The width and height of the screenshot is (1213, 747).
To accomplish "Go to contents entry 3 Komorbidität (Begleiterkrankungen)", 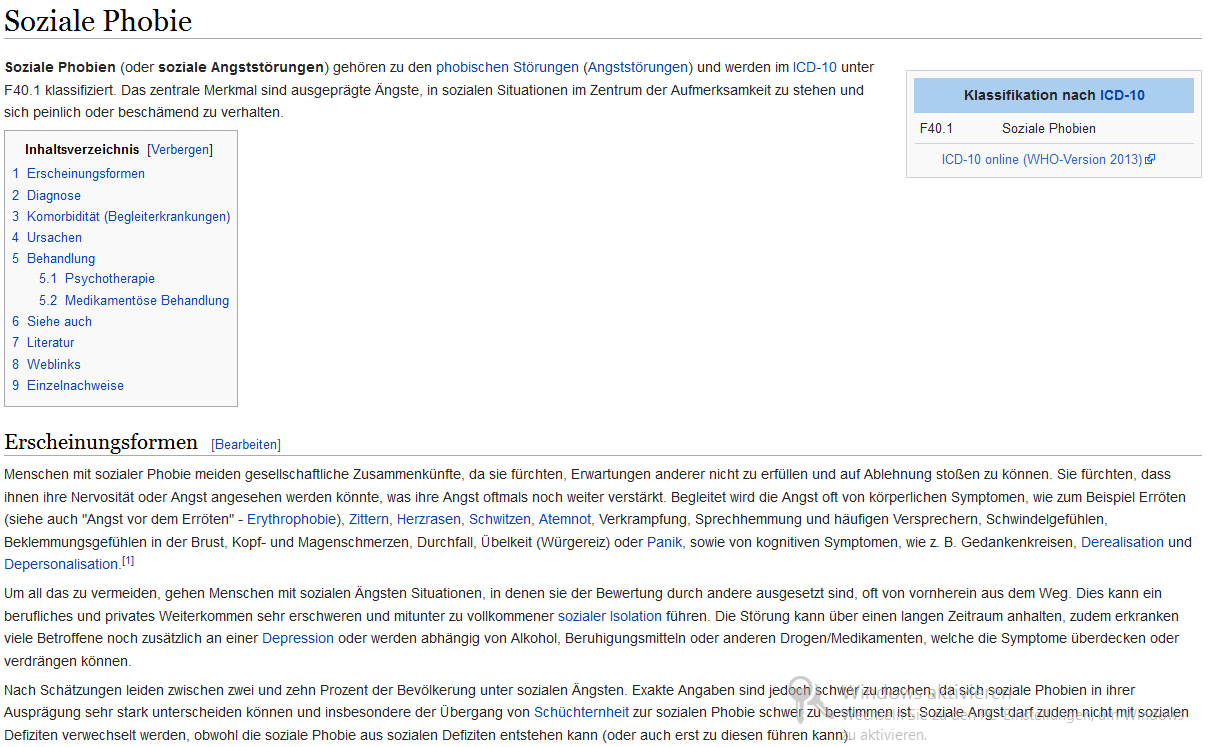I will pos(121,216).
